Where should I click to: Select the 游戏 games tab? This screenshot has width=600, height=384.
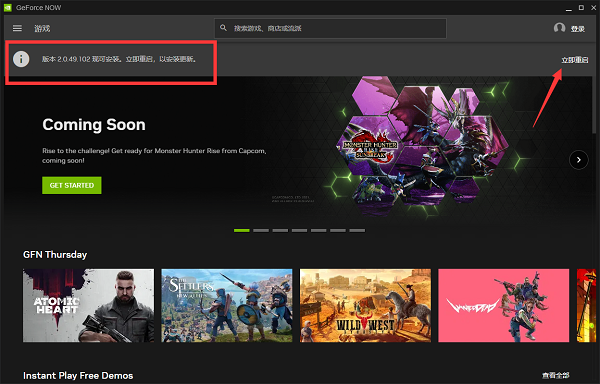pyautogui.click(x=42, y=28)
